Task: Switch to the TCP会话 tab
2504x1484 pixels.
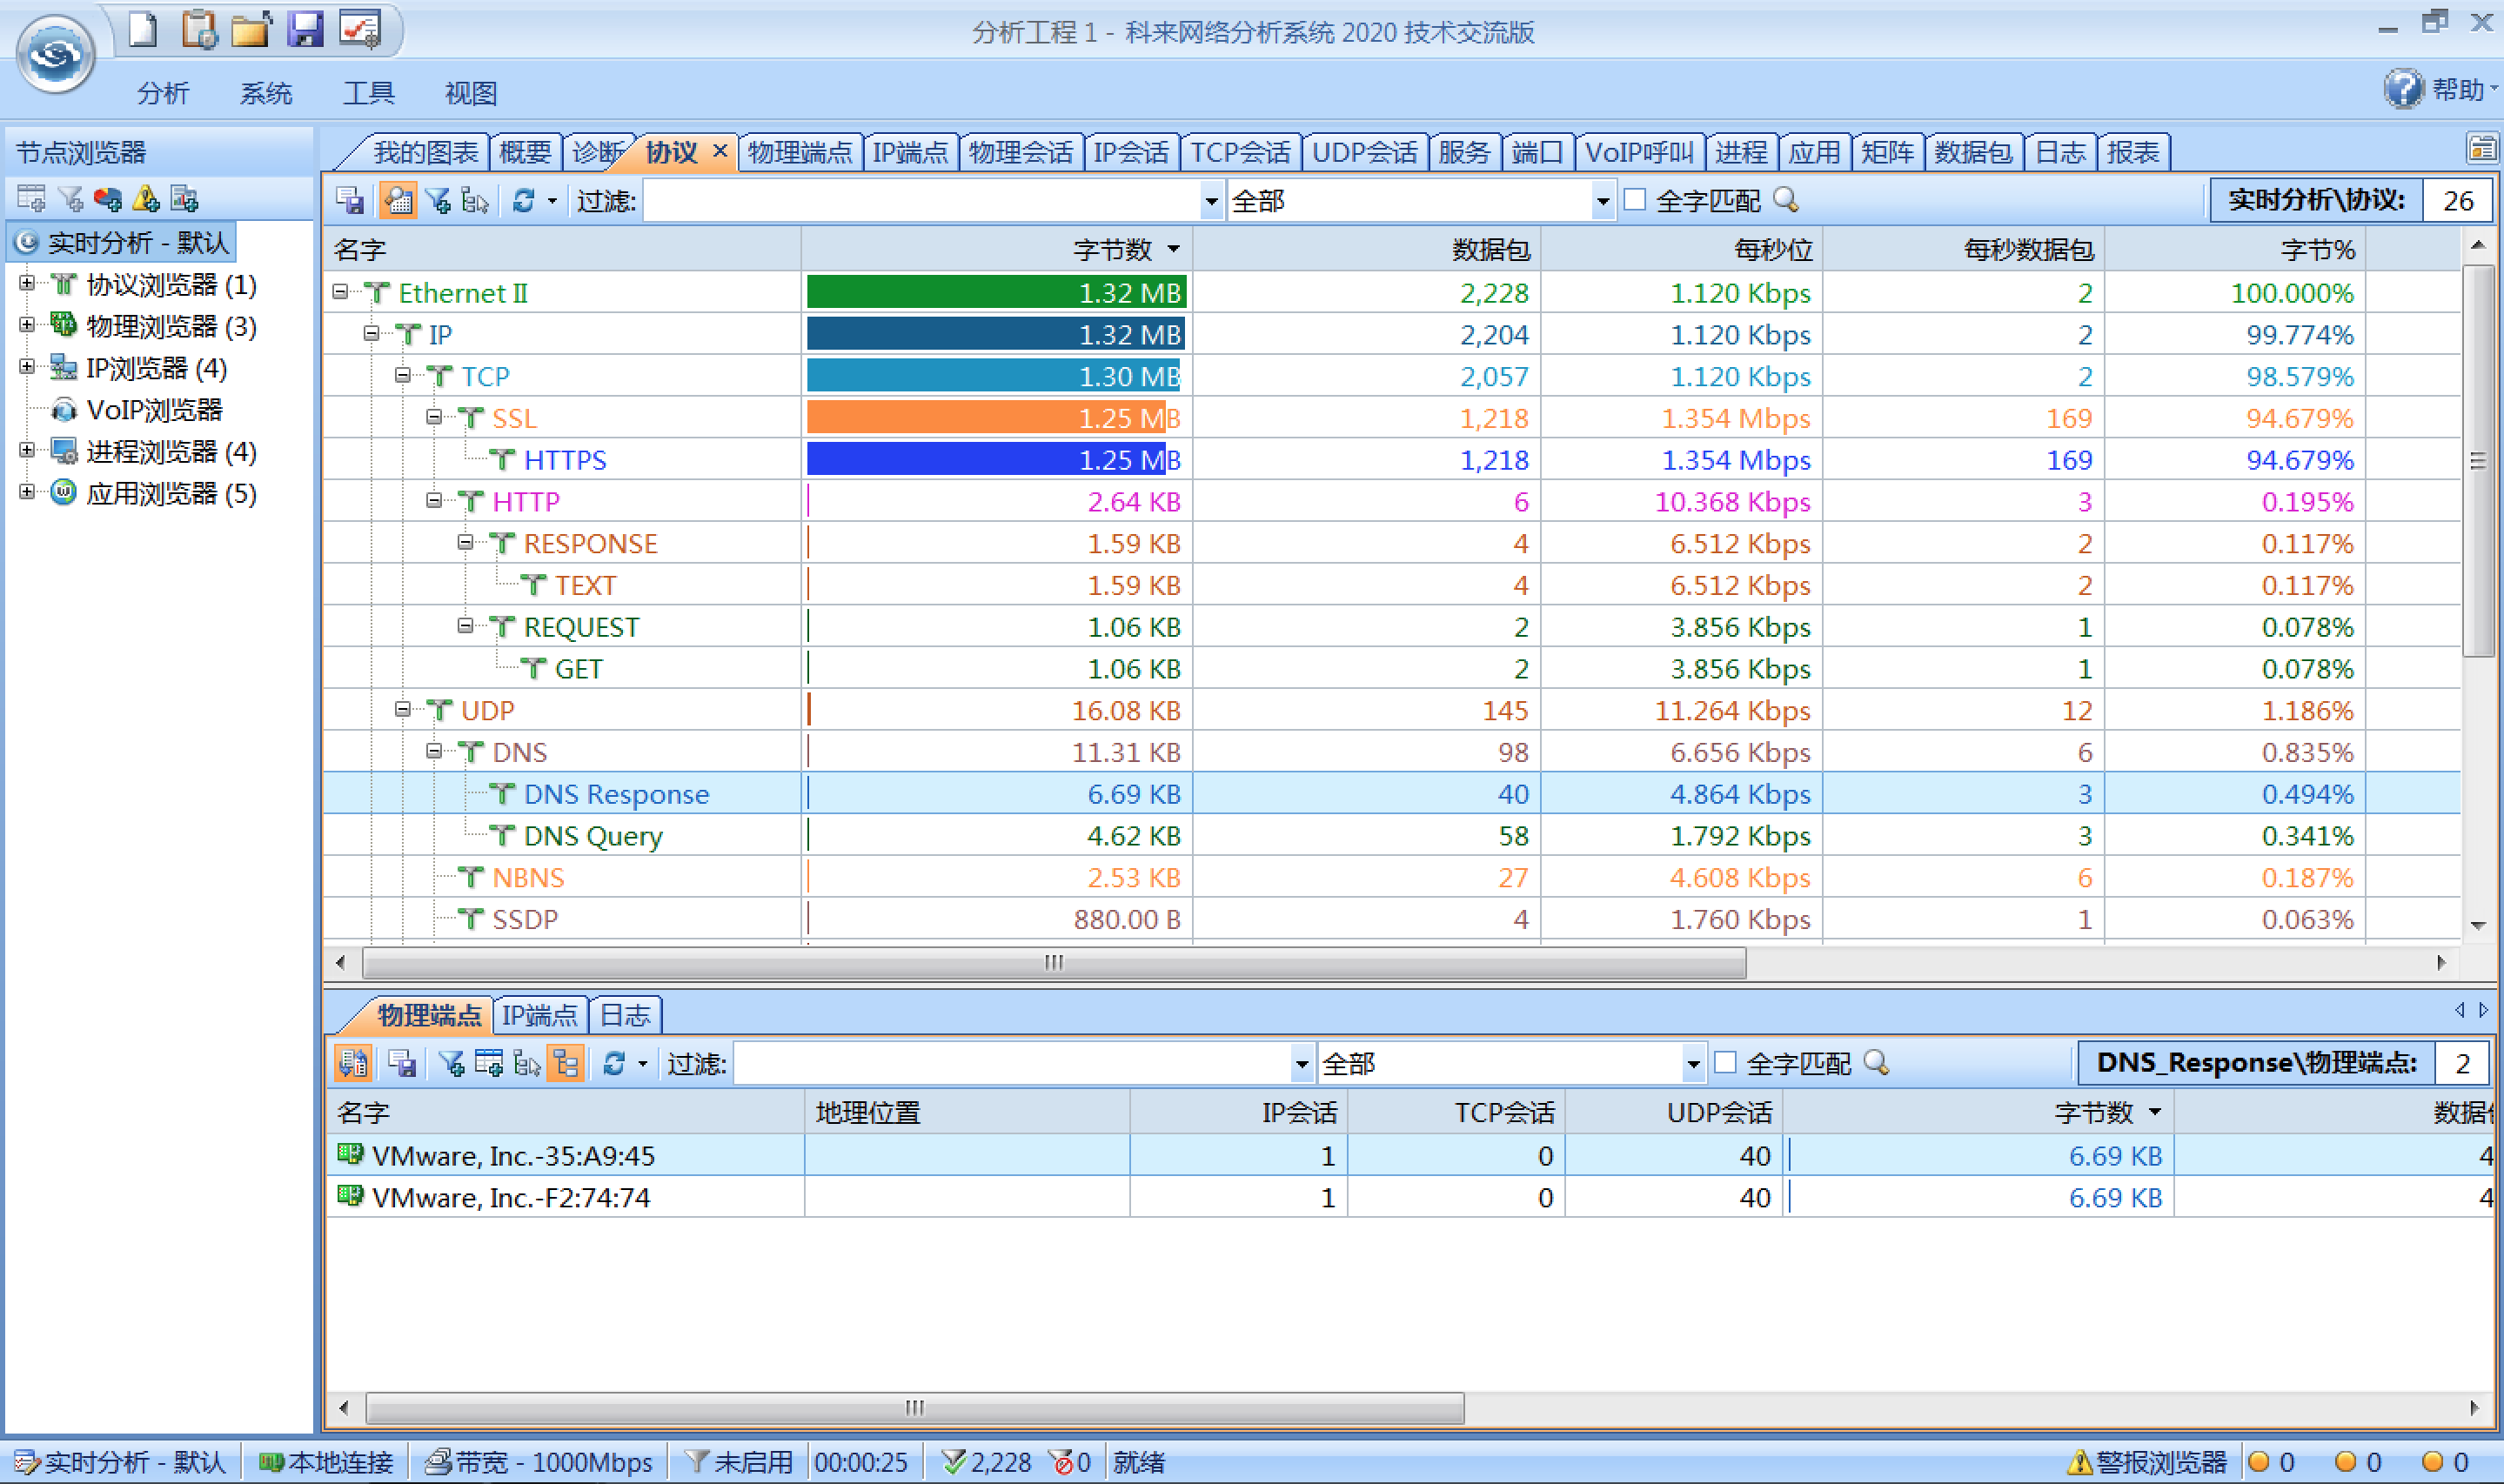Action: [x=1240, y=152]
